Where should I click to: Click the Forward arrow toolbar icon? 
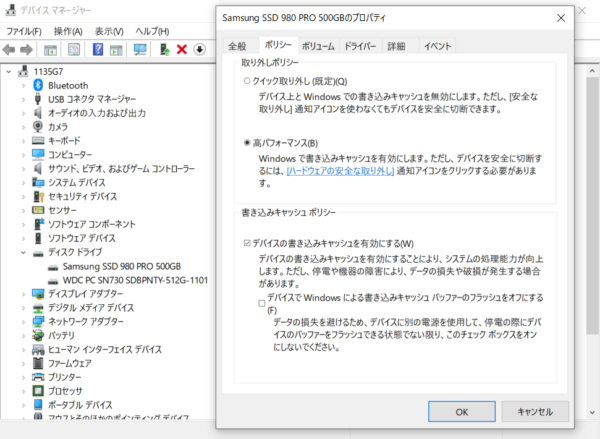tap(26, 49)
